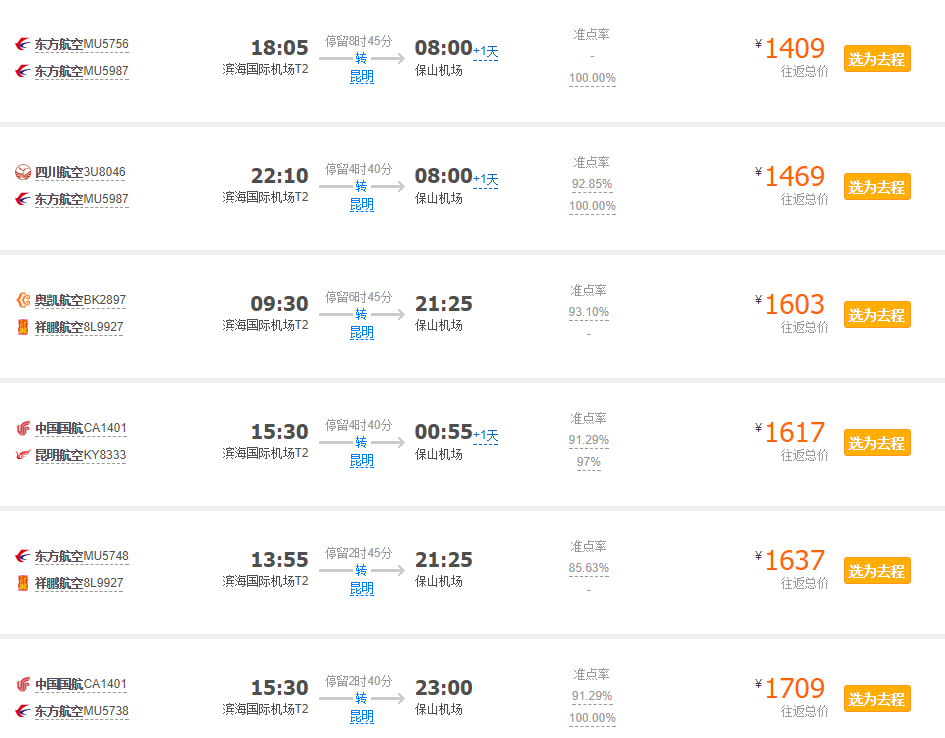Choose the ¥1469 flight as outbound trip
Image resolution: width=945 pixels, height=738 pixels.
[877, 187]
